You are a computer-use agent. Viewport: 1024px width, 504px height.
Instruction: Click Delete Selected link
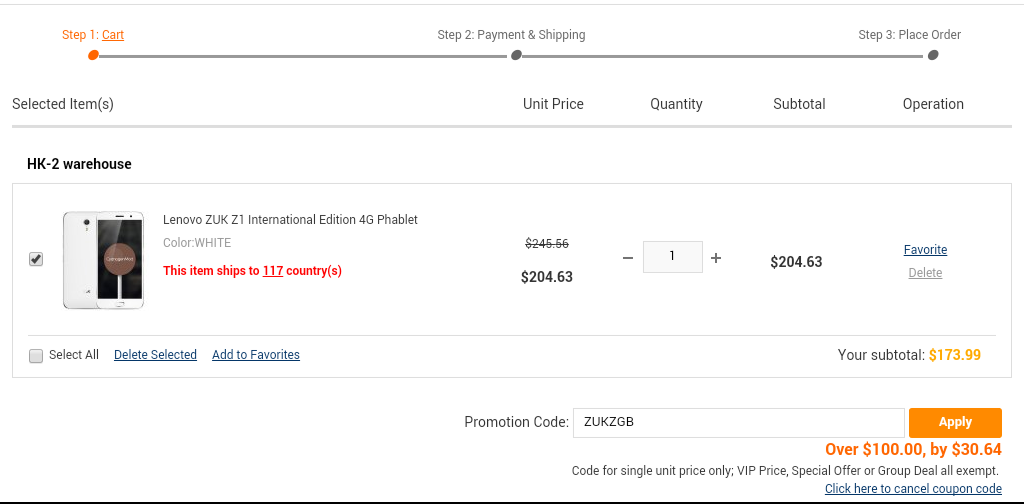pyautogui.click(x=155, y=354)
